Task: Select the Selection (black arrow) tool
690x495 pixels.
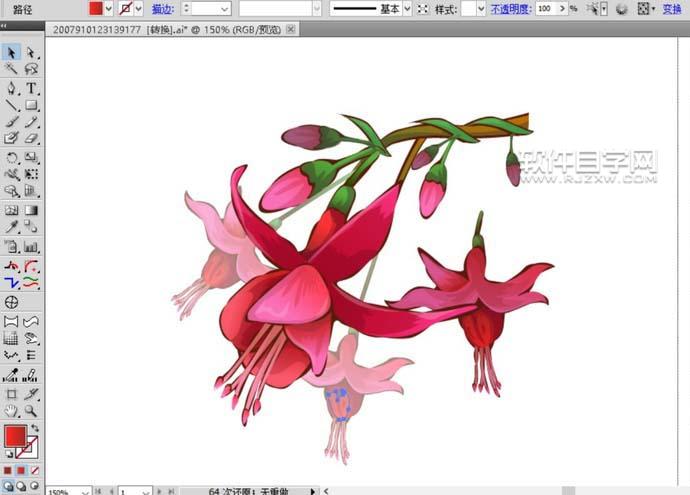Action: 12,52
